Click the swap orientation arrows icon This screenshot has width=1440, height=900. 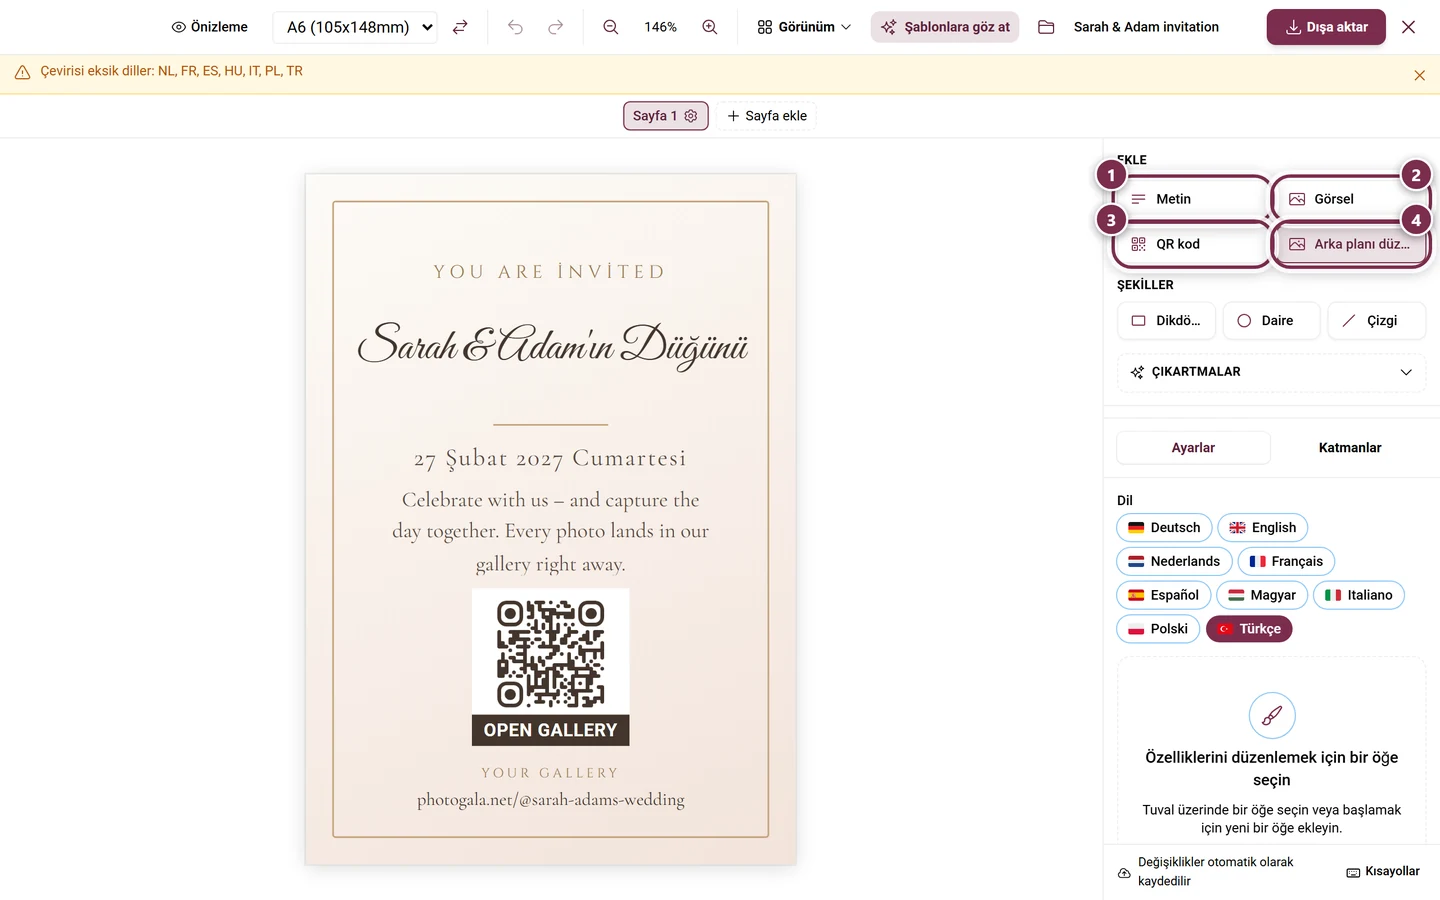(x=460, y=27)
